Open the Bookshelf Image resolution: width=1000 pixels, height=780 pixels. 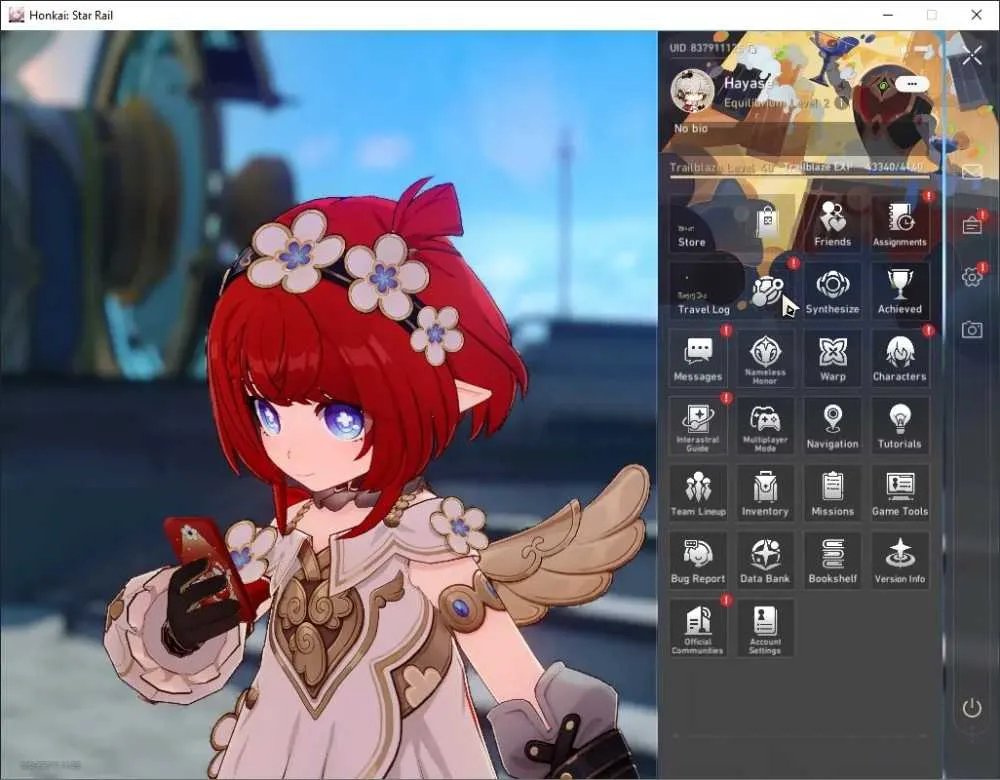(x=832, y=561)
